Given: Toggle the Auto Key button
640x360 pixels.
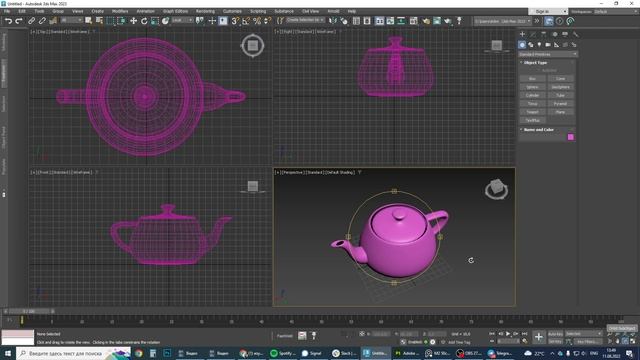Looking at the screenshot, I should (555, 334).
